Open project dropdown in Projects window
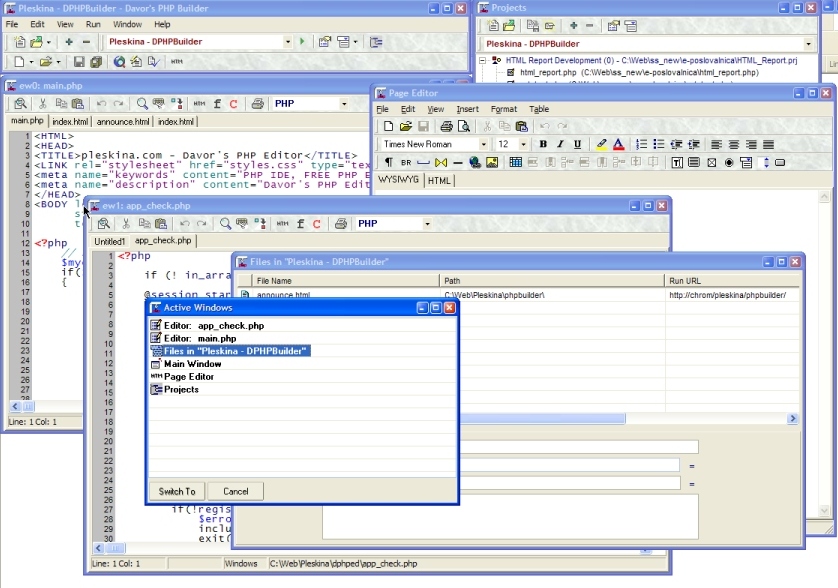This screenshot has height=588, width=838. click(x=808, y=44)
